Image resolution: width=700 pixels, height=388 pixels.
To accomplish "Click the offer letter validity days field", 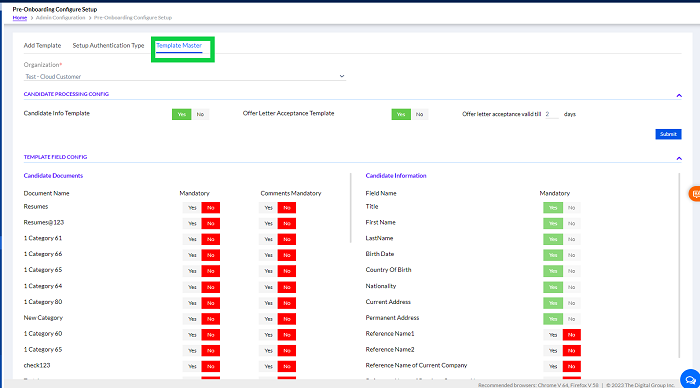I will tap(551, 114).
